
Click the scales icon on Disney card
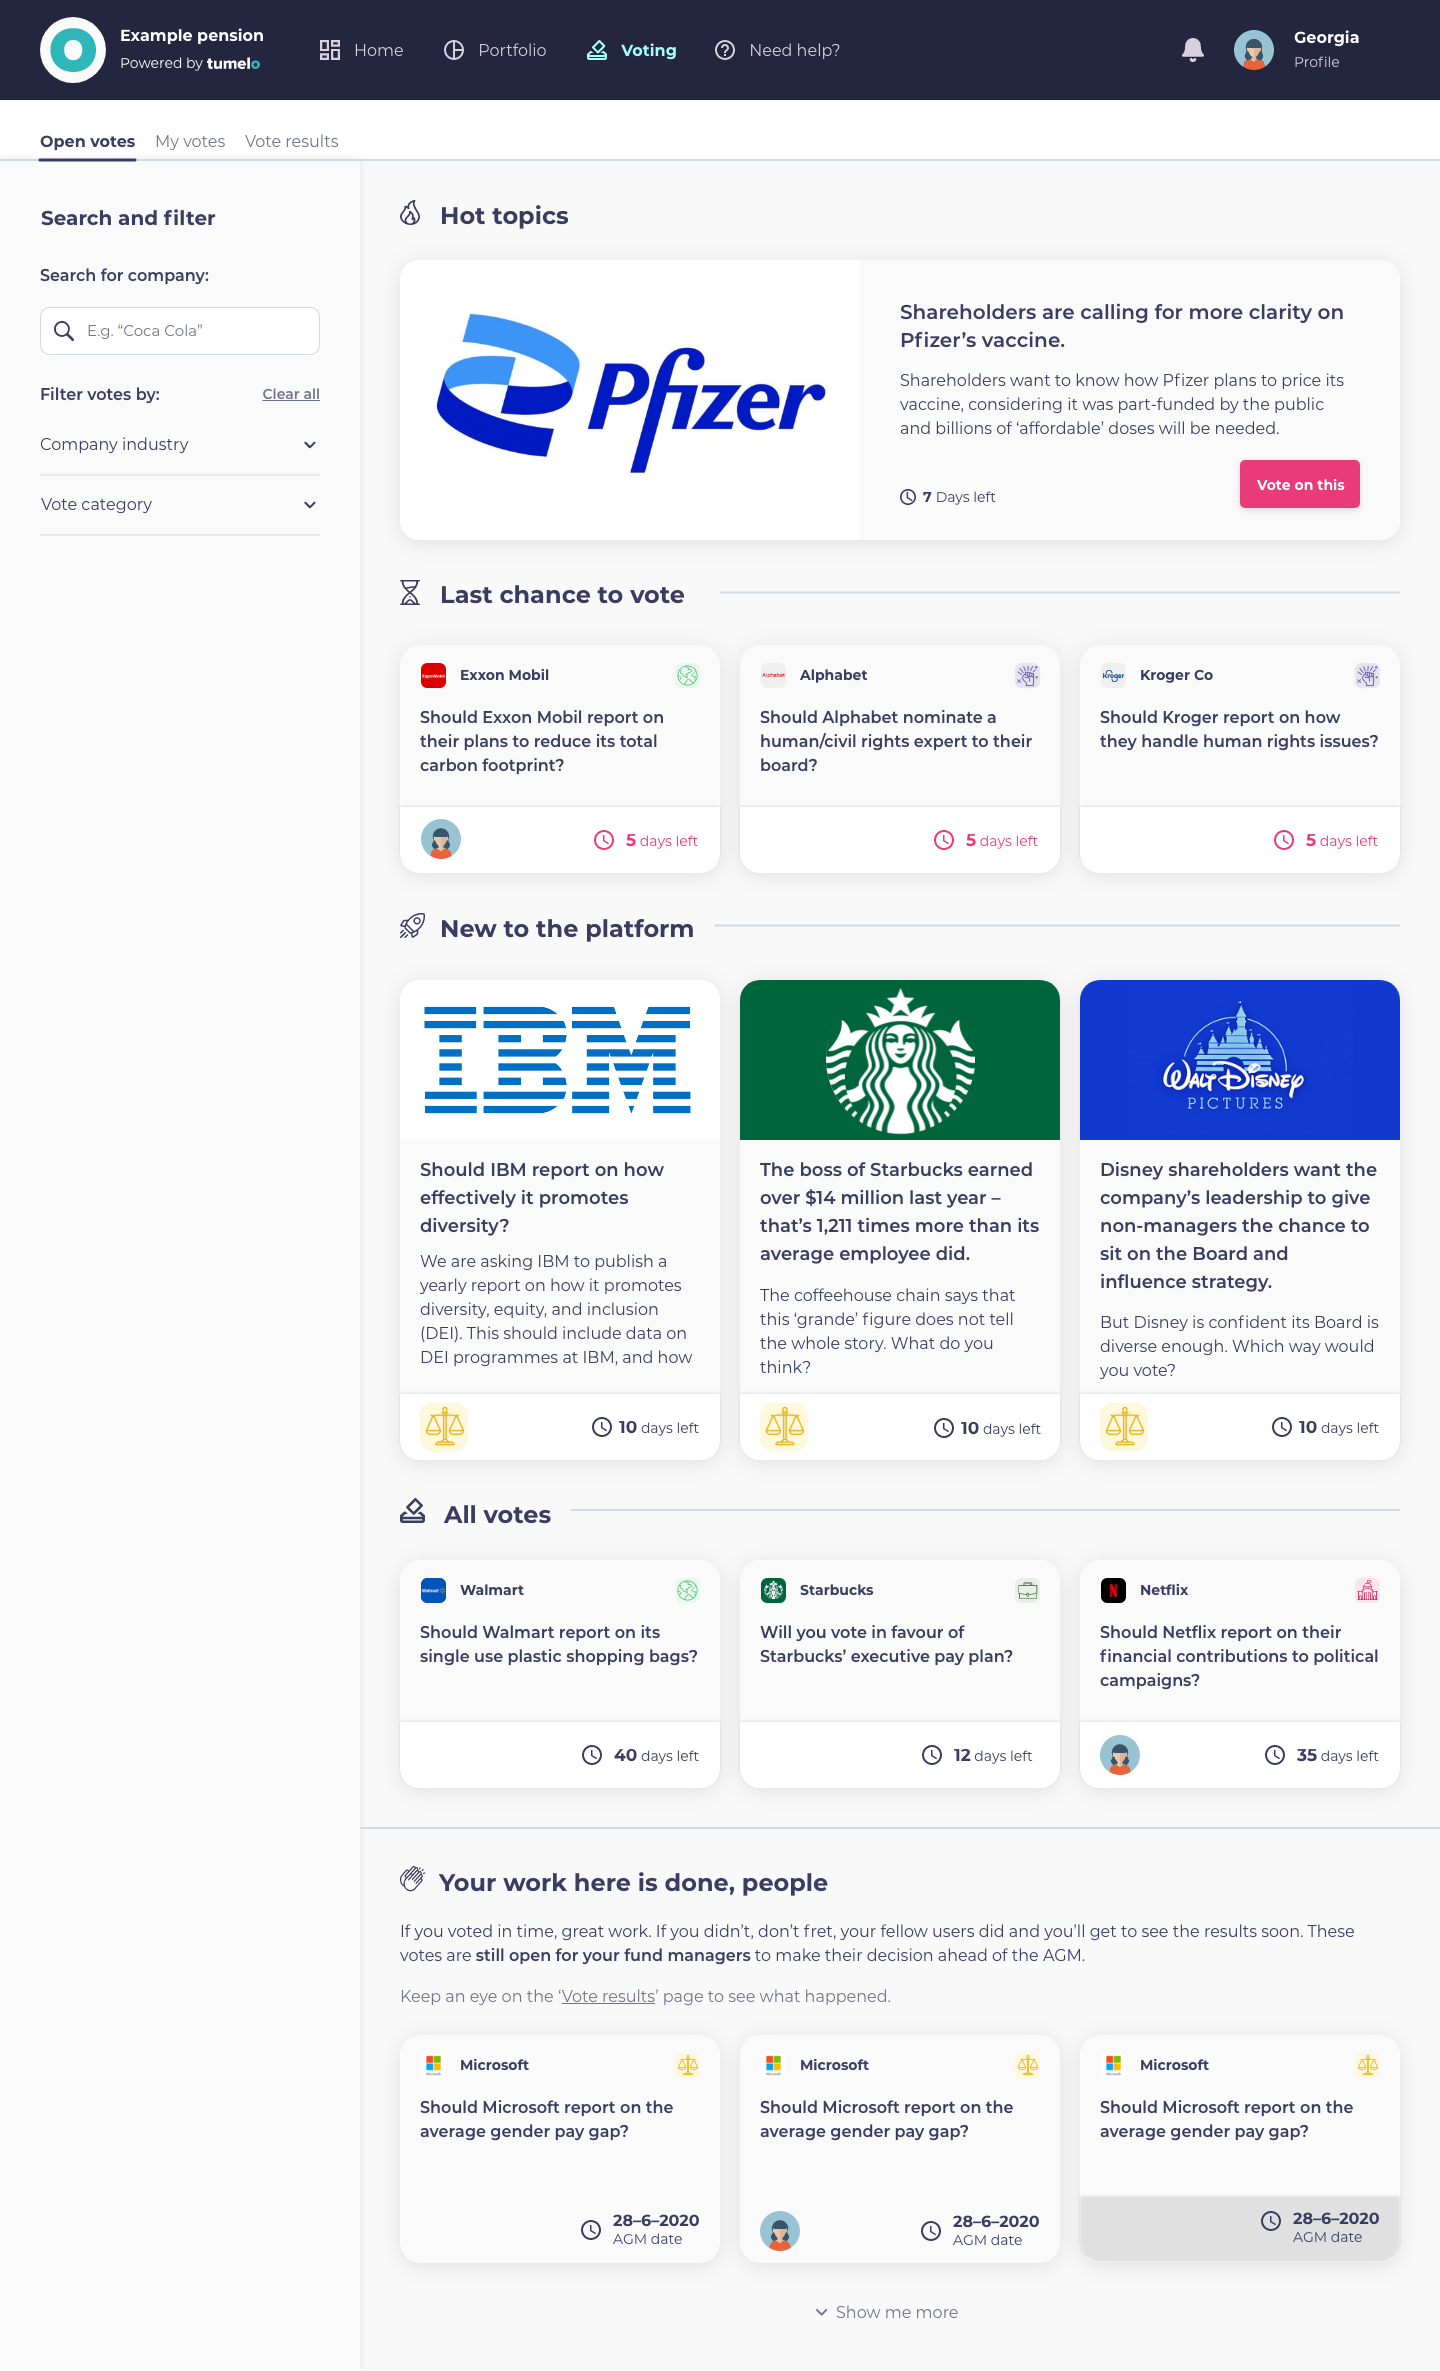pos(1125,1426)
